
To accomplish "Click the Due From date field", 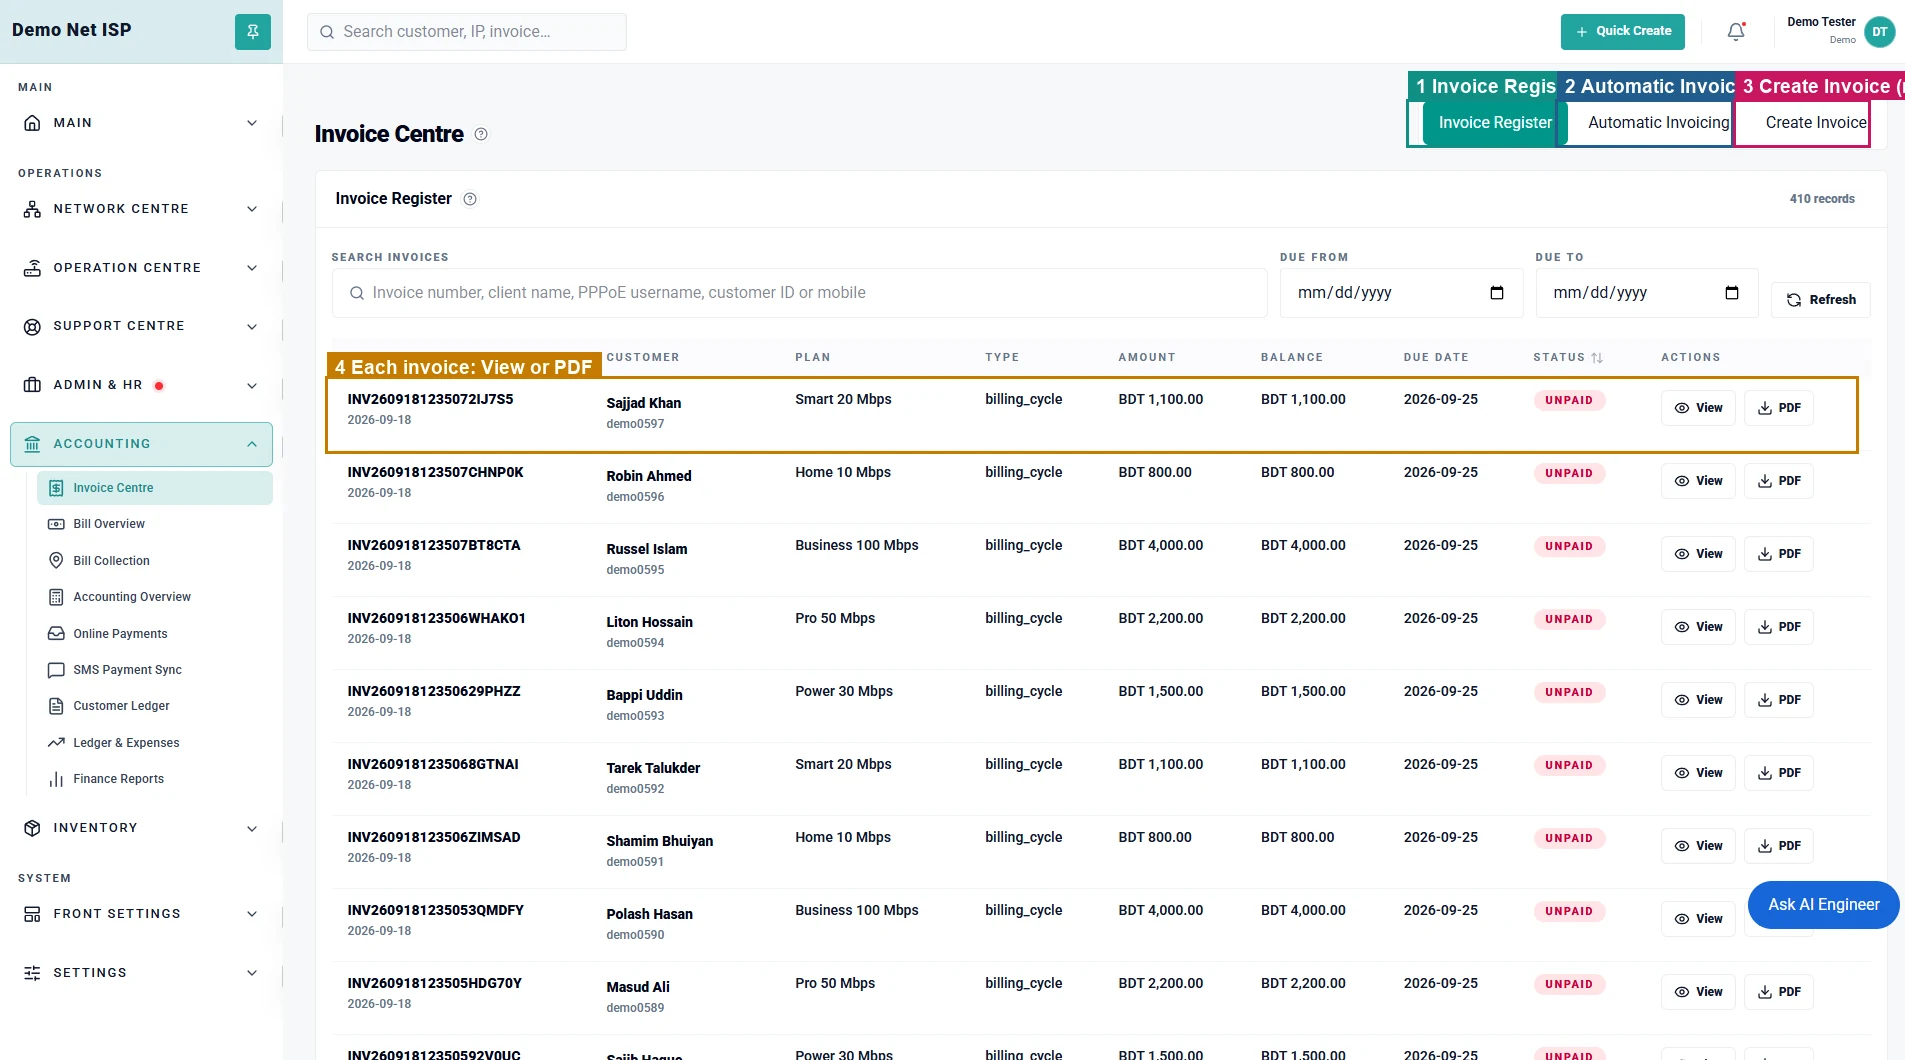I will (x=1401, y=293).
